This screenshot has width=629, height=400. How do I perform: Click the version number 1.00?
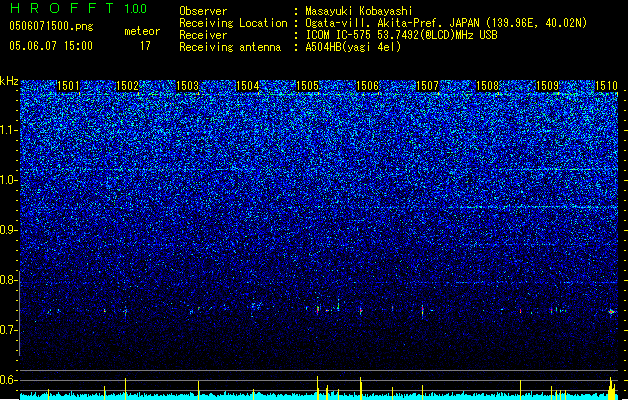click(x=136, y=9)
